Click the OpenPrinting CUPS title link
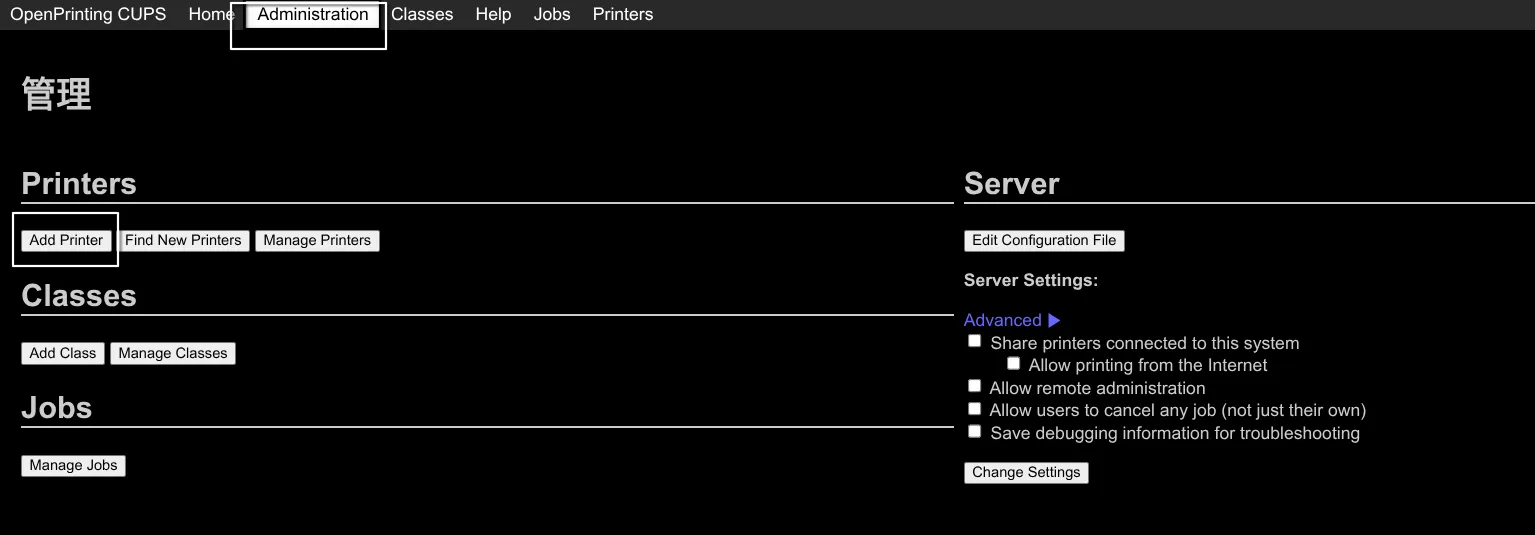This screenshot has width=1535, height=535. [x=88, y=14]
